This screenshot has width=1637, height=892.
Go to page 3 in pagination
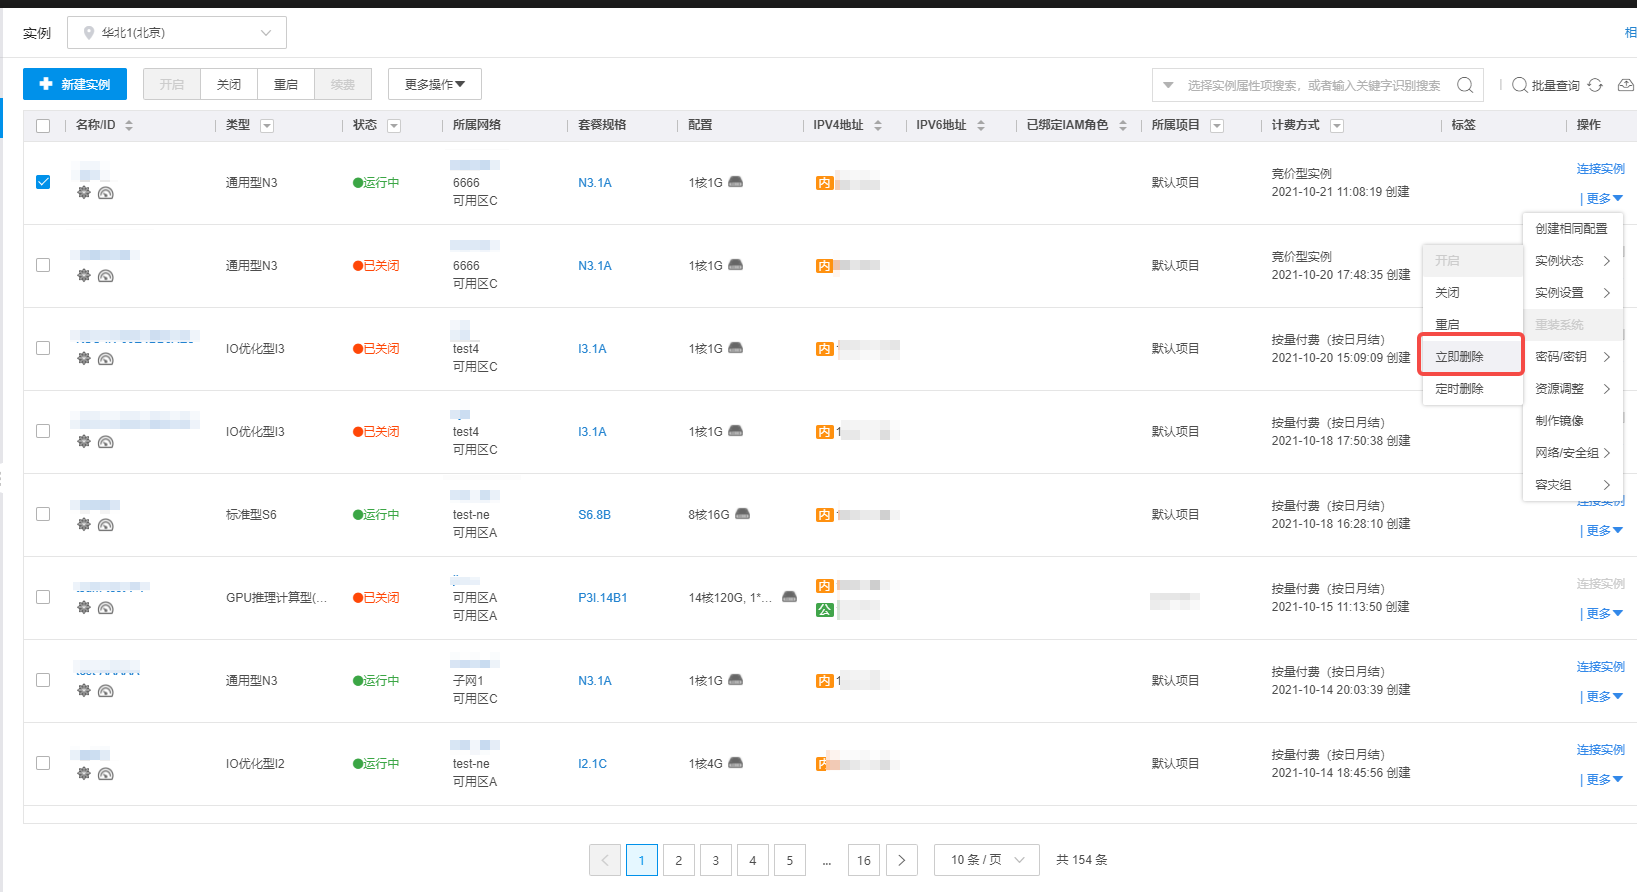(715, 860)
